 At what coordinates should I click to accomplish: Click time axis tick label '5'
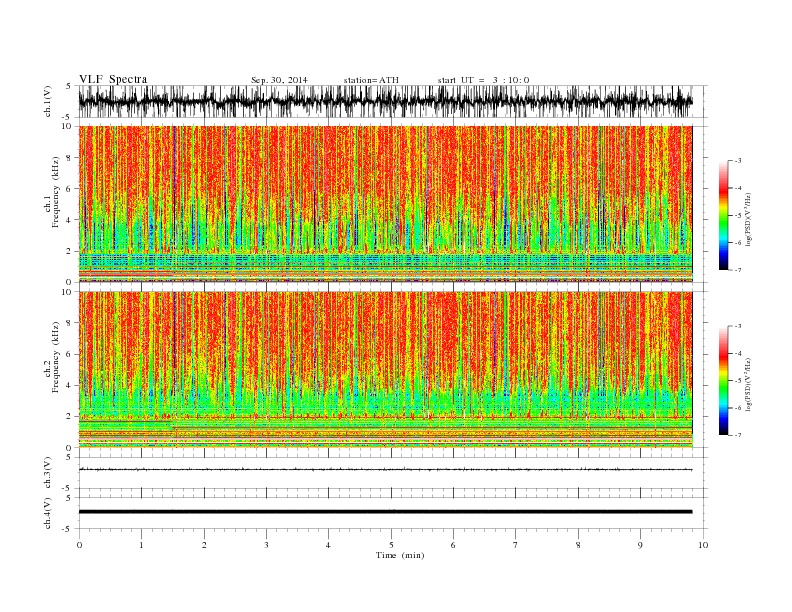pos(391,545)
